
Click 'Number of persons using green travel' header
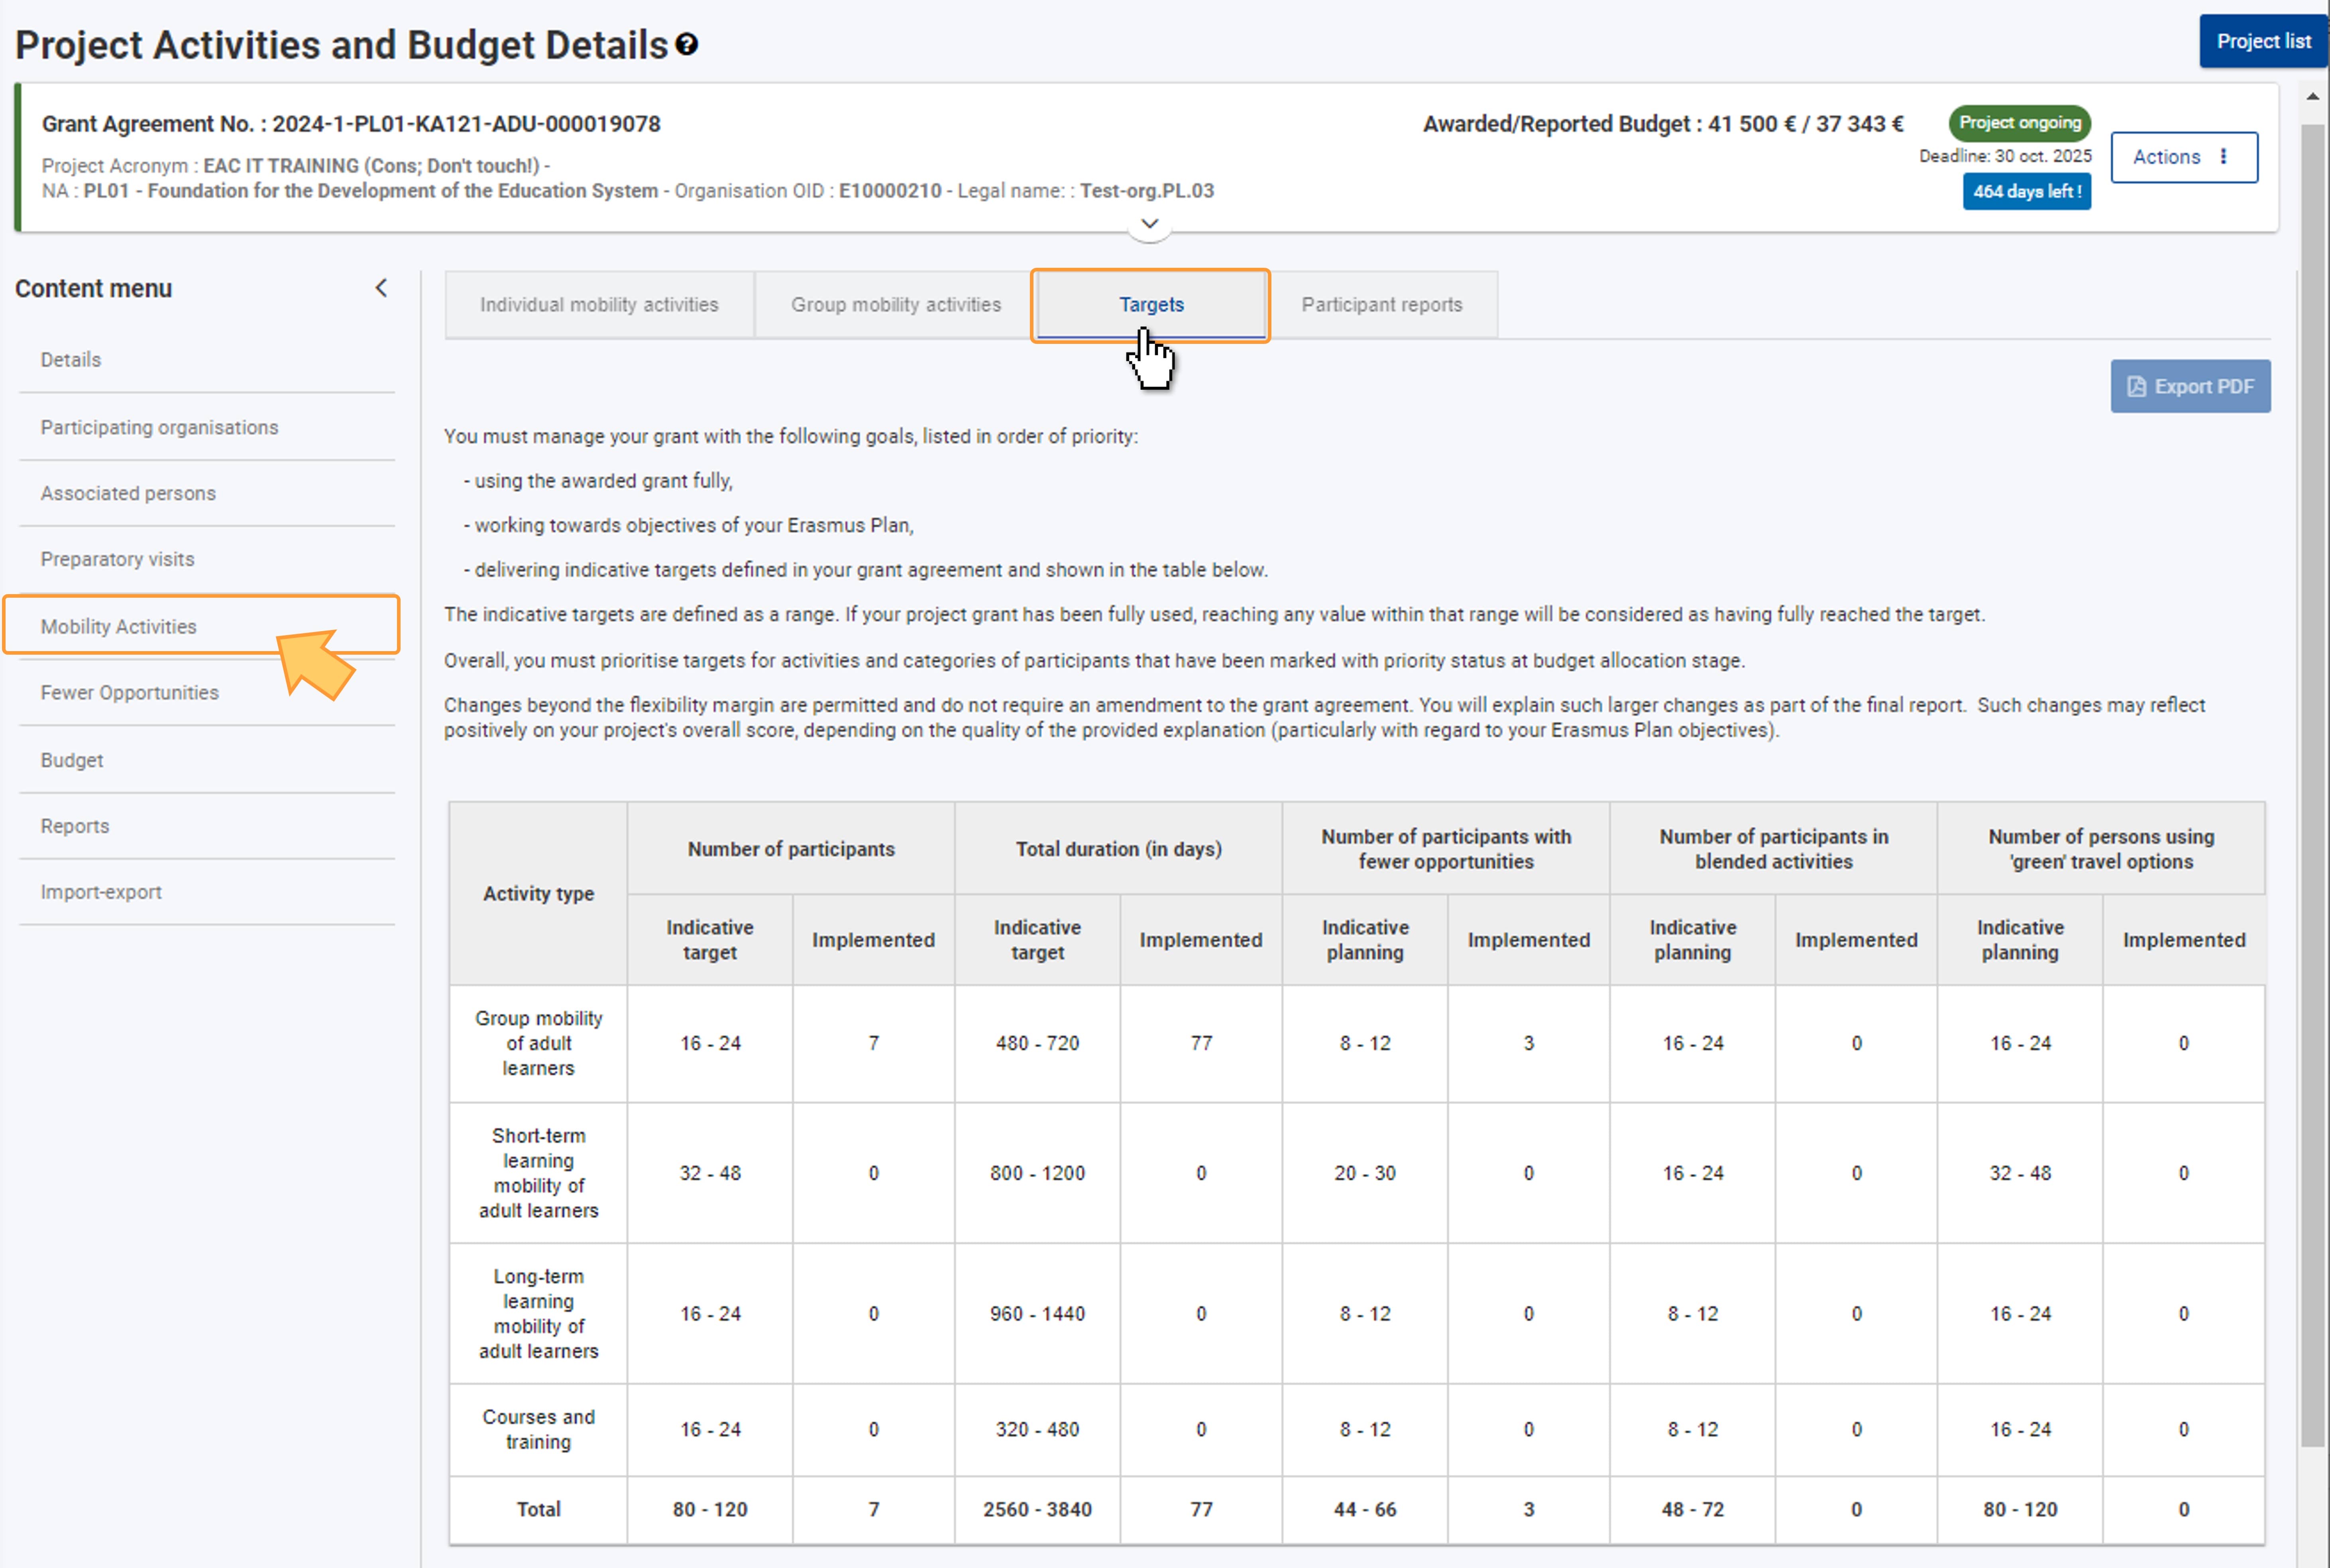[2100, 849]
